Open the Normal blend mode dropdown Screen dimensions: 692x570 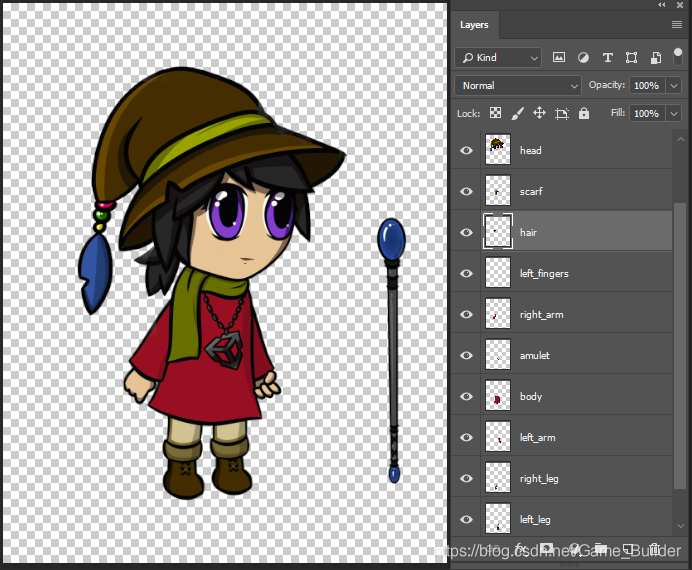pos(518,86)
